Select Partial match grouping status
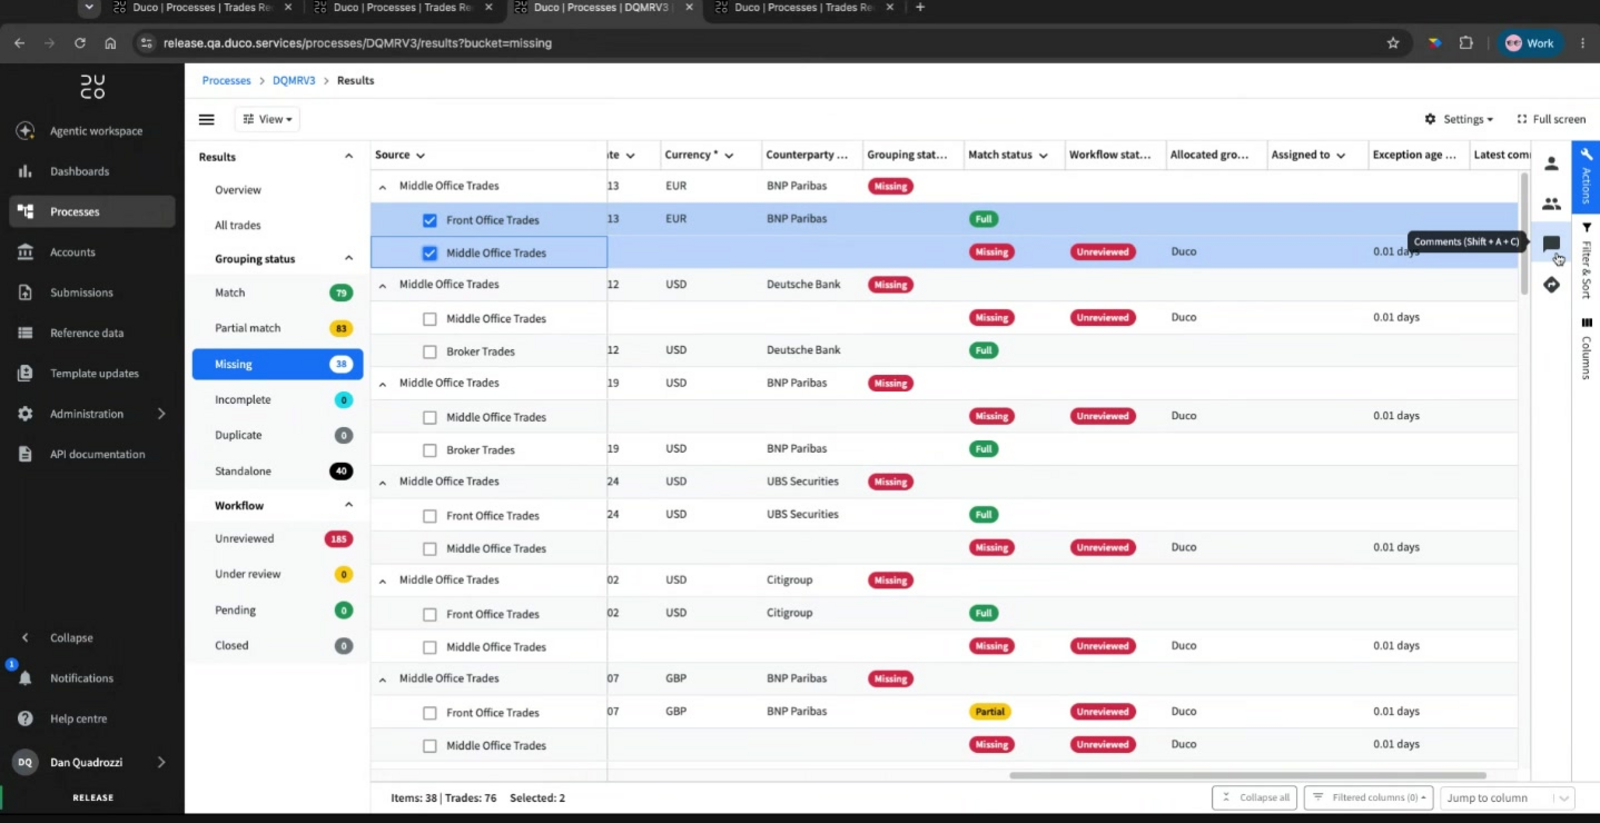Viewport: 1600px width, 823px height. (x=278, y=328)
